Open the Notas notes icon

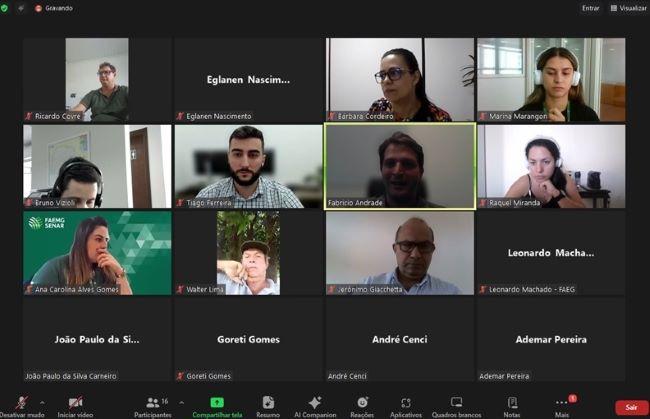(x=512, y=402)
